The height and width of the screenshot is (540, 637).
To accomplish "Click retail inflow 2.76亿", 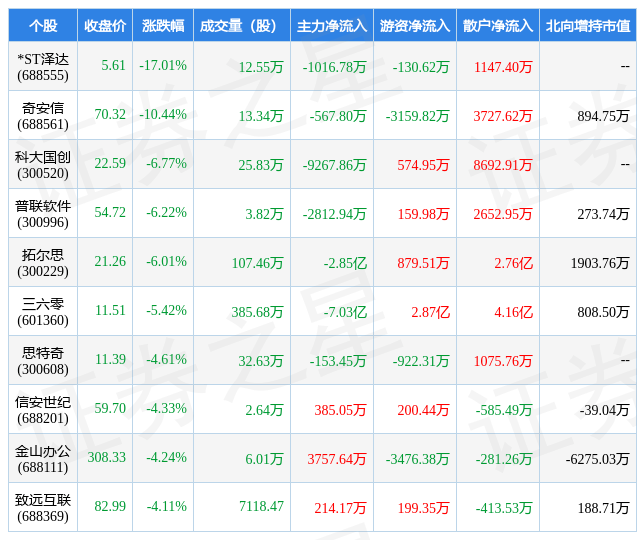I will click(514, 263).
